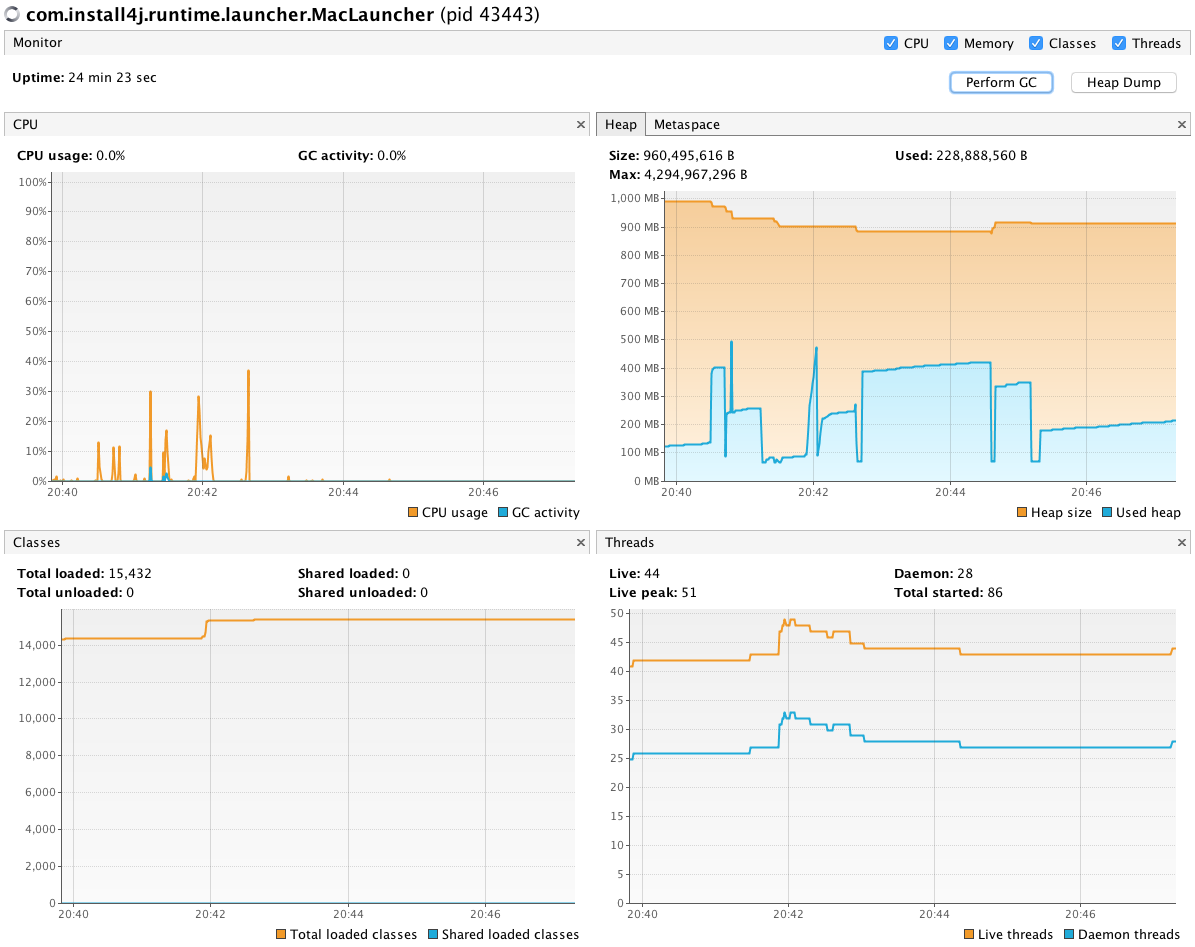Click the Daemon threads legend swatch
The image size is (1195, 947).
(1069, 934)
